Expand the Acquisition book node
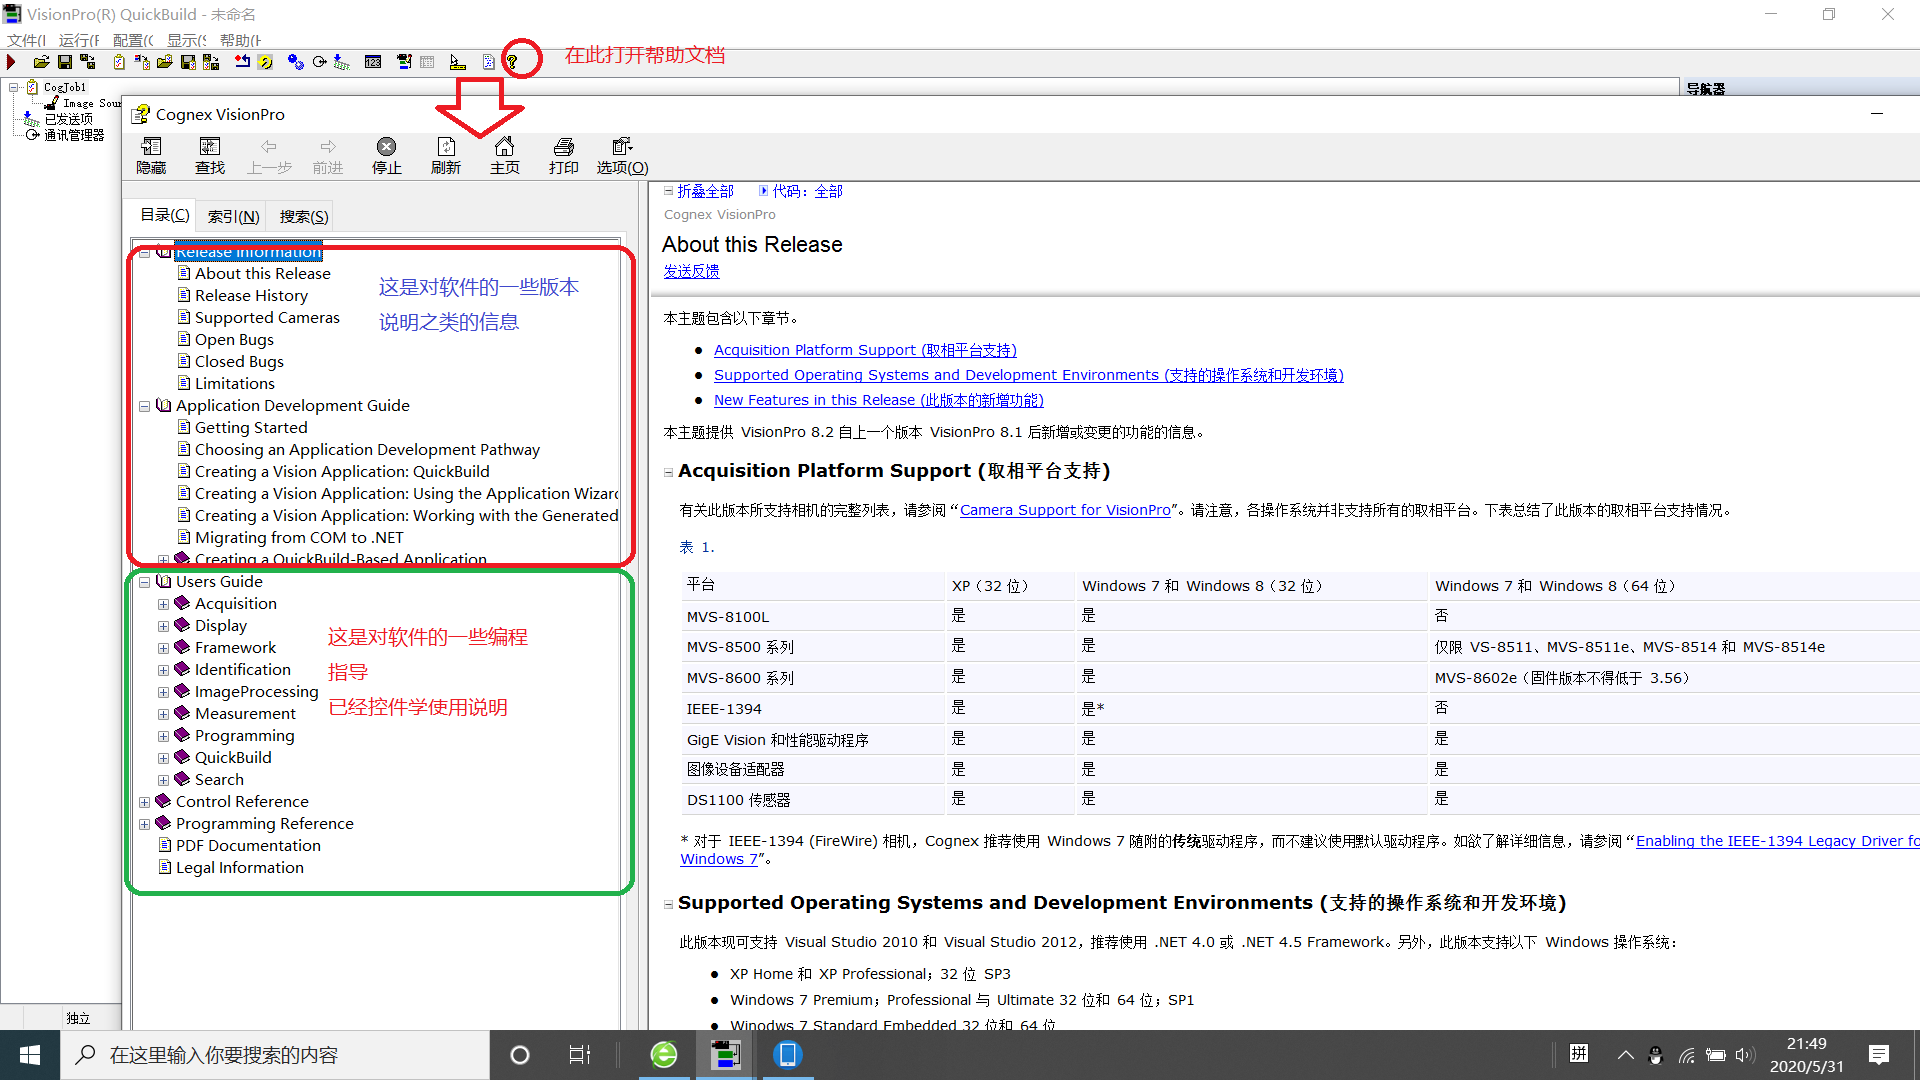This screenshot has width=1920, height=1080. point(163,604)
